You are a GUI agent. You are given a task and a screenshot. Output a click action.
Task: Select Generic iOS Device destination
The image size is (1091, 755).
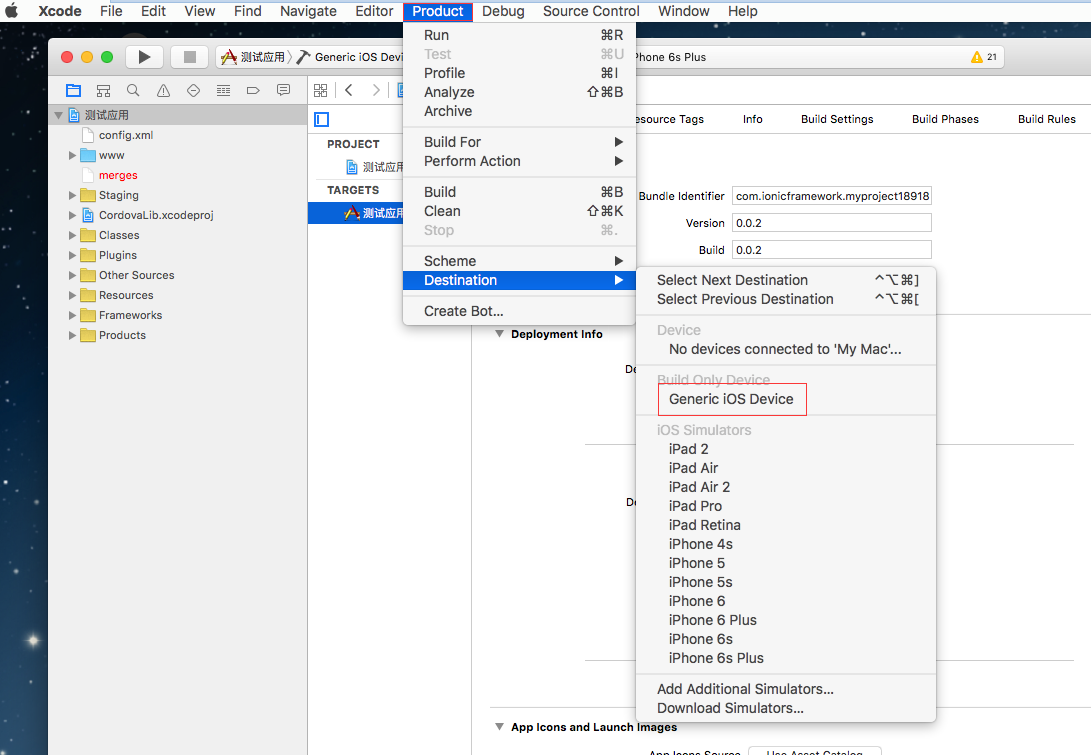click(786, 399)
